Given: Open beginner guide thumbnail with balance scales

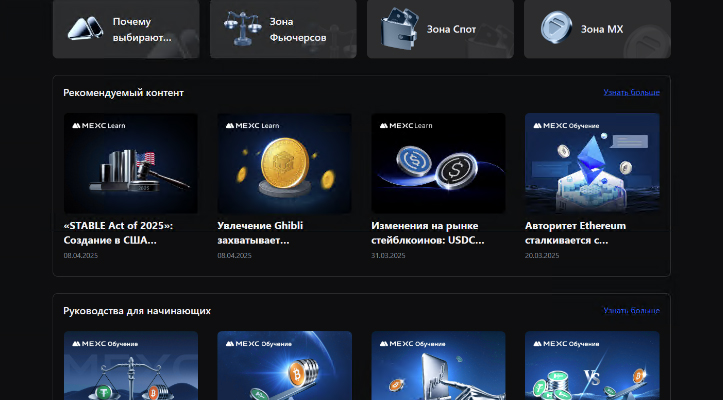Looking at the screenshot, I should tap(131, 365).
